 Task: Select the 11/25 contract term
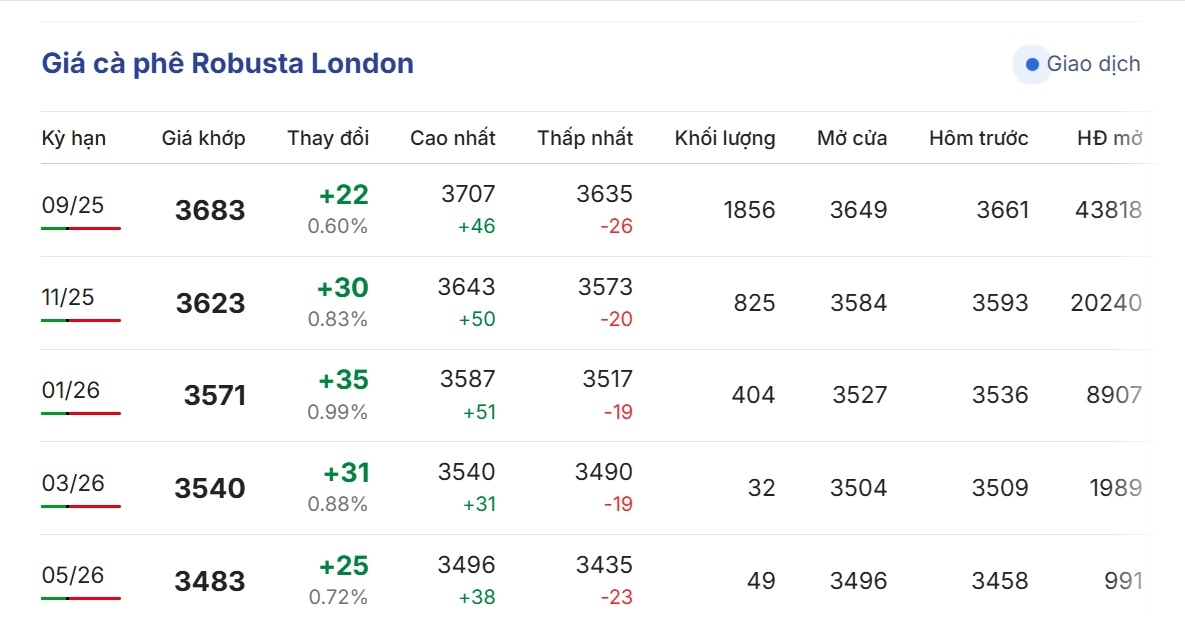[68, 297]
